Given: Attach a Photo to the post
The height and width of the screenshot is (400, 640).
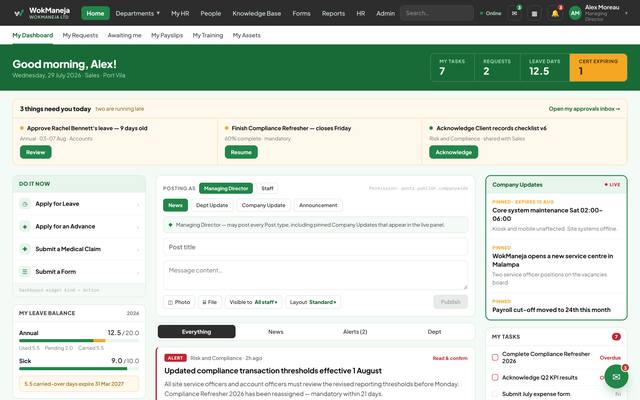Looking at the screenshot, I should click(x=179, y=302).
